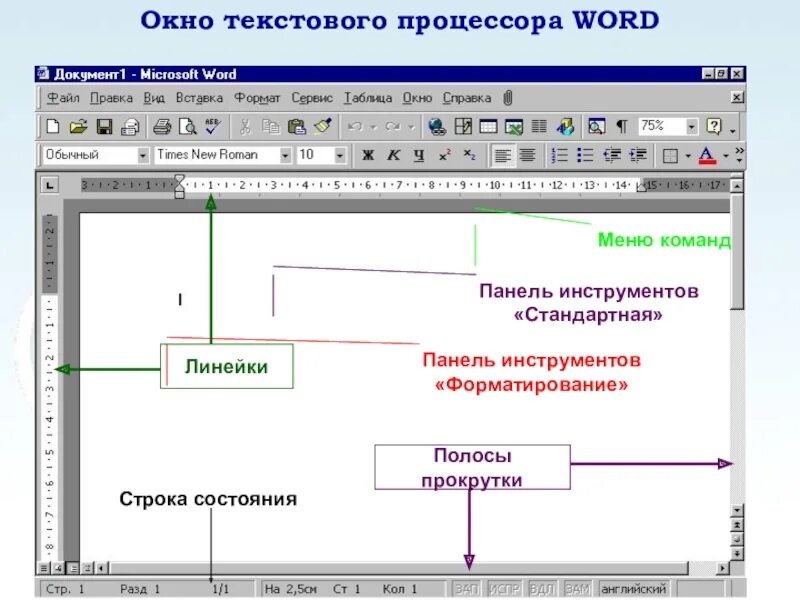800x600 pixels.
Task: Click the ВДЛ status bar indicator
Action: click(x=541, y=589)
